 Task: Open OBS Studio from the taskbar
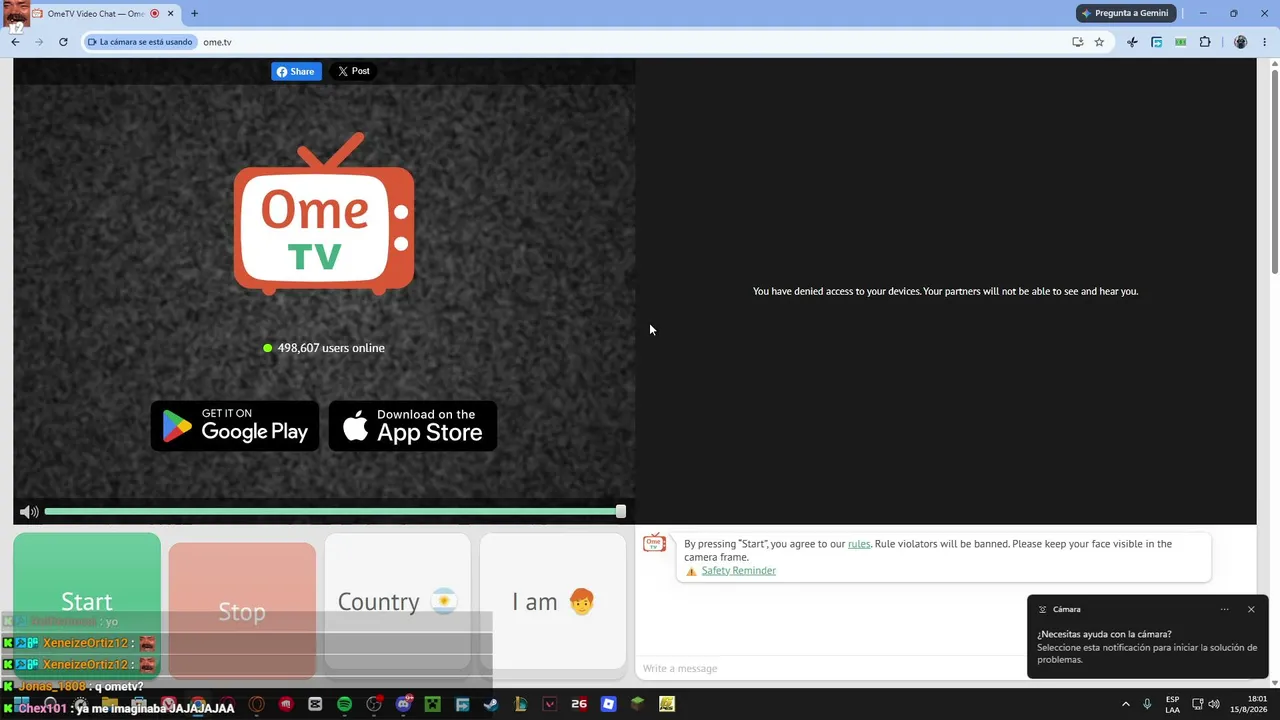(x=374, y=704)
